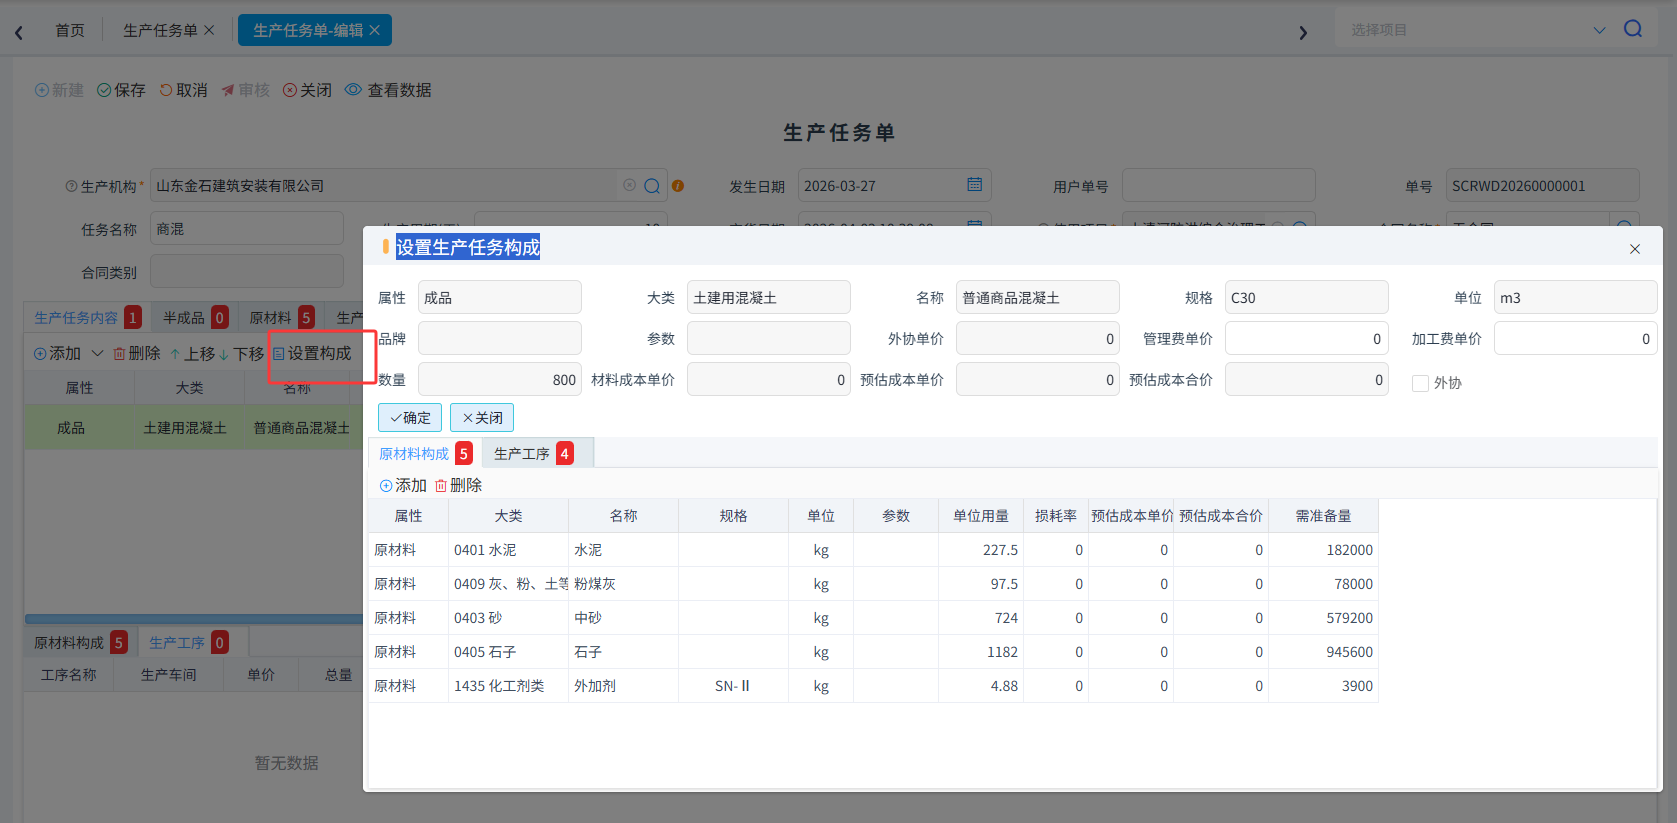Click 添加 above the dialog materials table

pos(403,485)
